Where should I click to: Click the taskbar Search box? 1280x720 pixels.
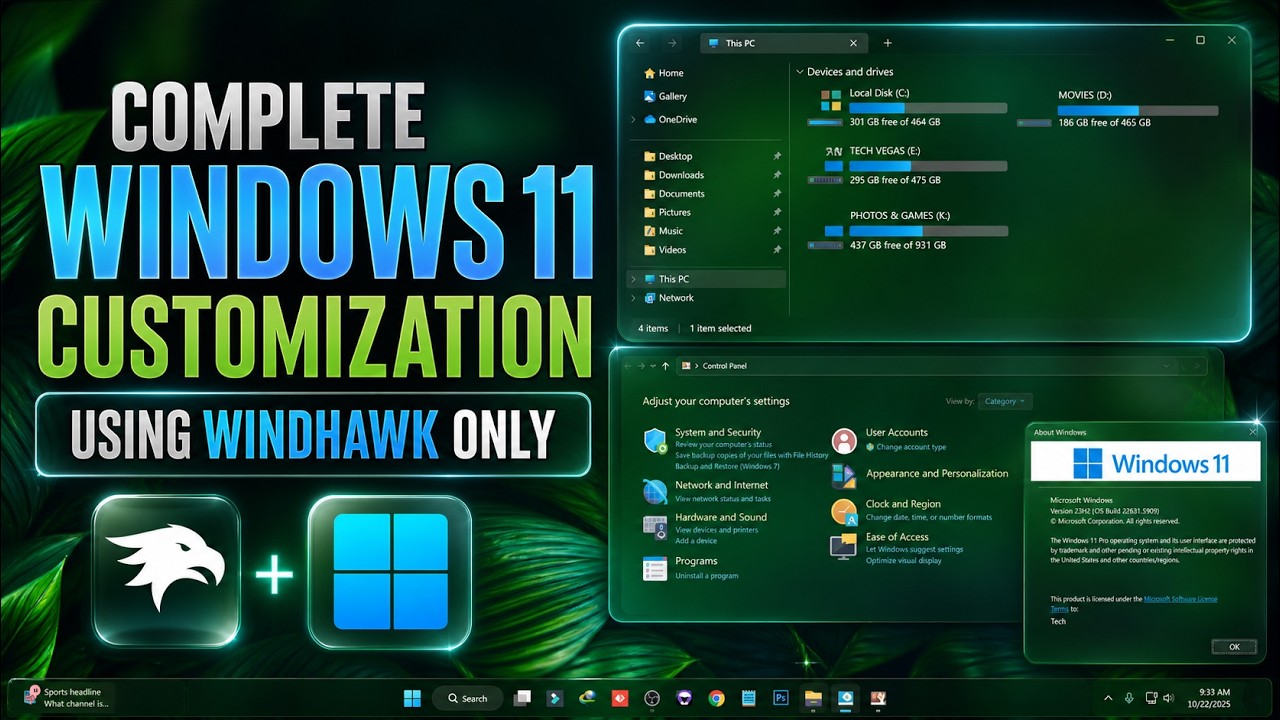coord(468,698)
